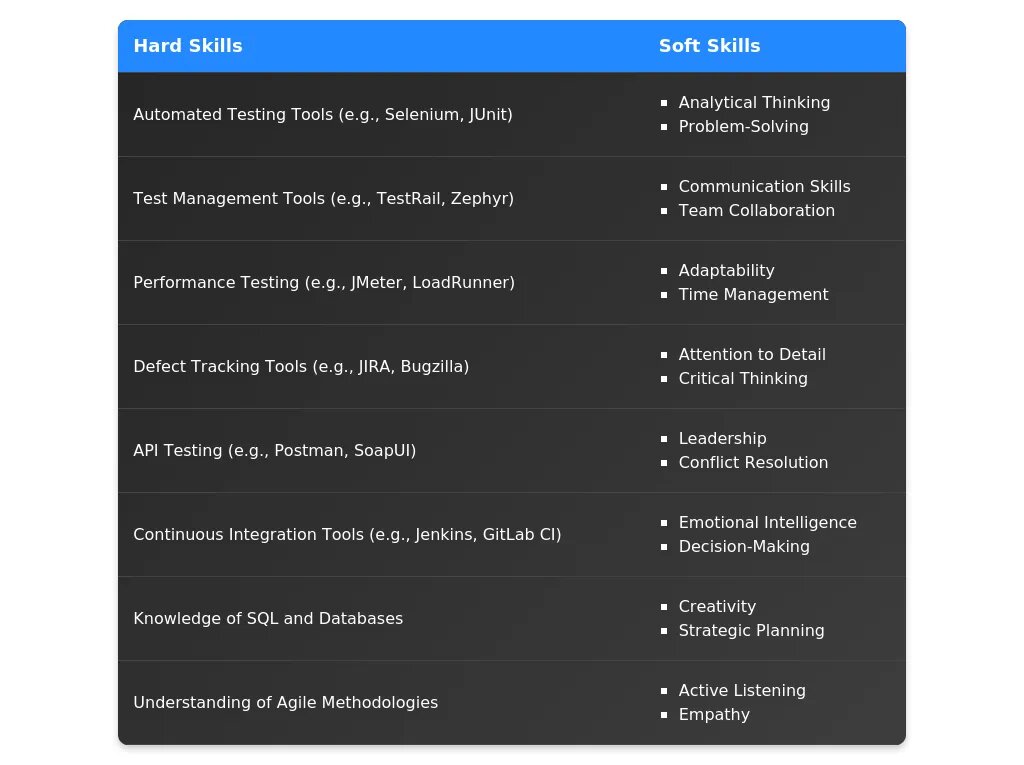1024x765 pixels.
Task: Click the Hard Skills column header
Action: pyautogui.click(x=188, y=46)
